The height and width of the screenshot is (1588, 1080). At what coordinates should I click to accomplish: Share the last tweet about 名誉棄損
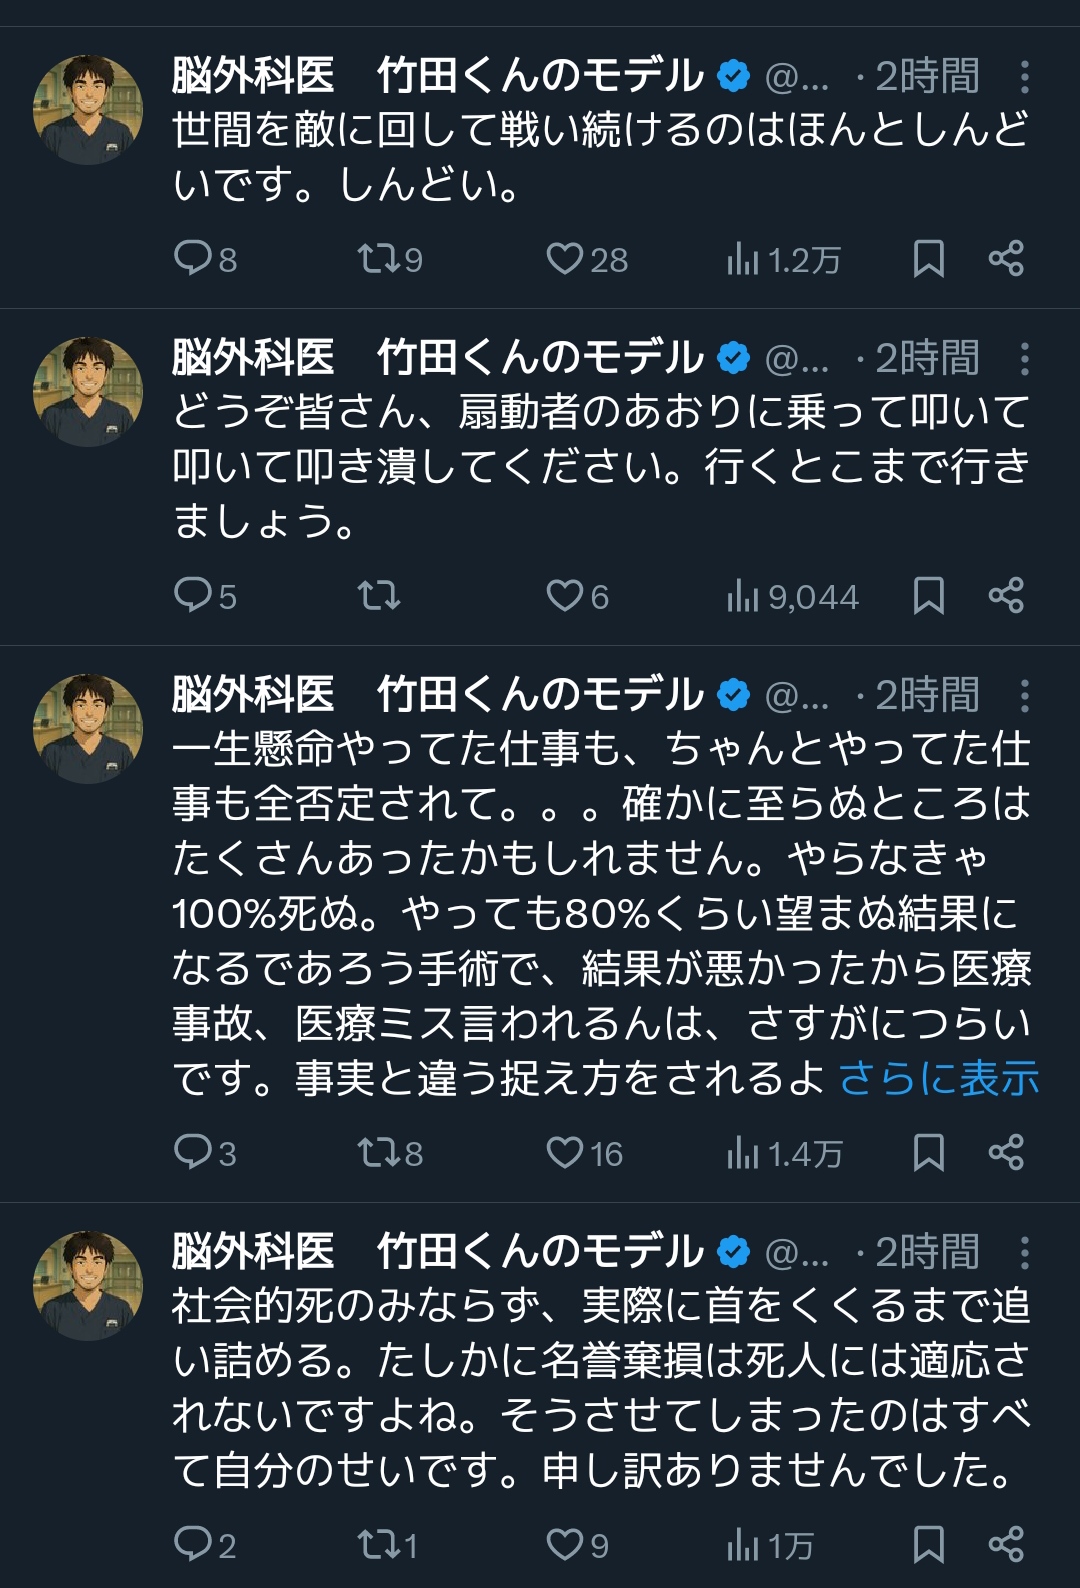(1006, 1544)
